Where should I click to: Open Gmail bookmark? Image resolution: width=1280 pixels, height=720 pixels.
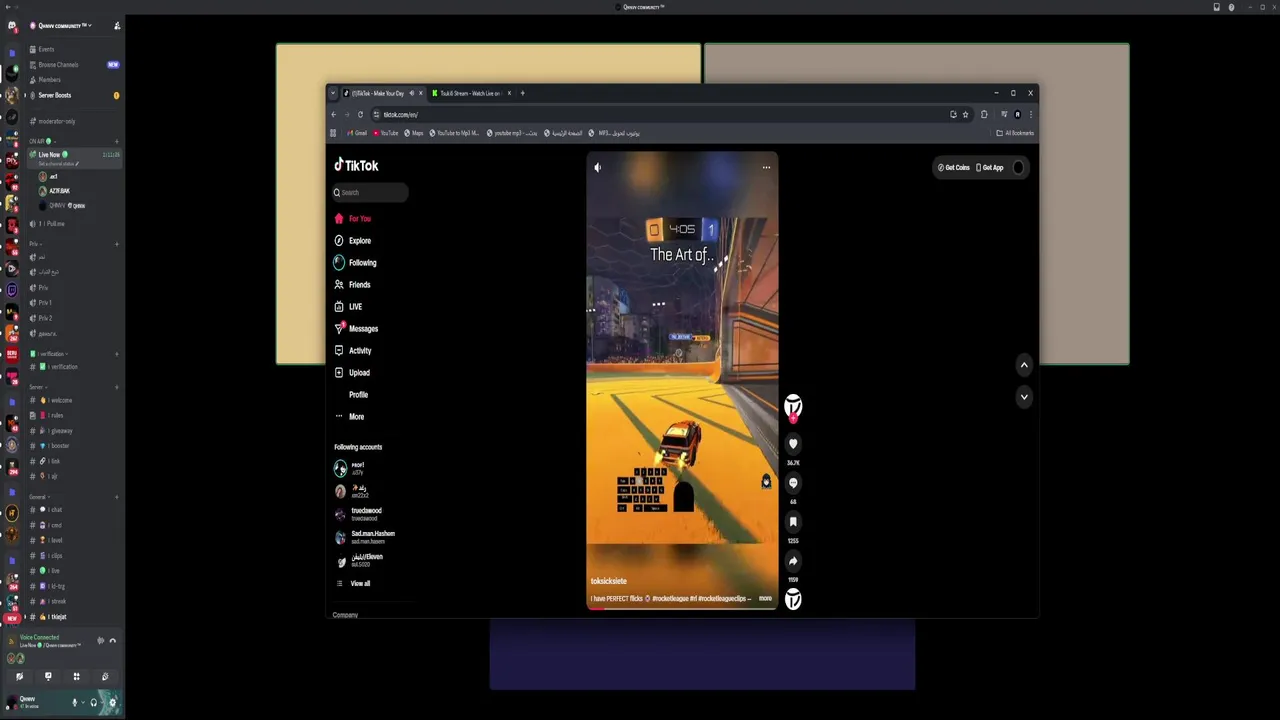pos(357,133)
